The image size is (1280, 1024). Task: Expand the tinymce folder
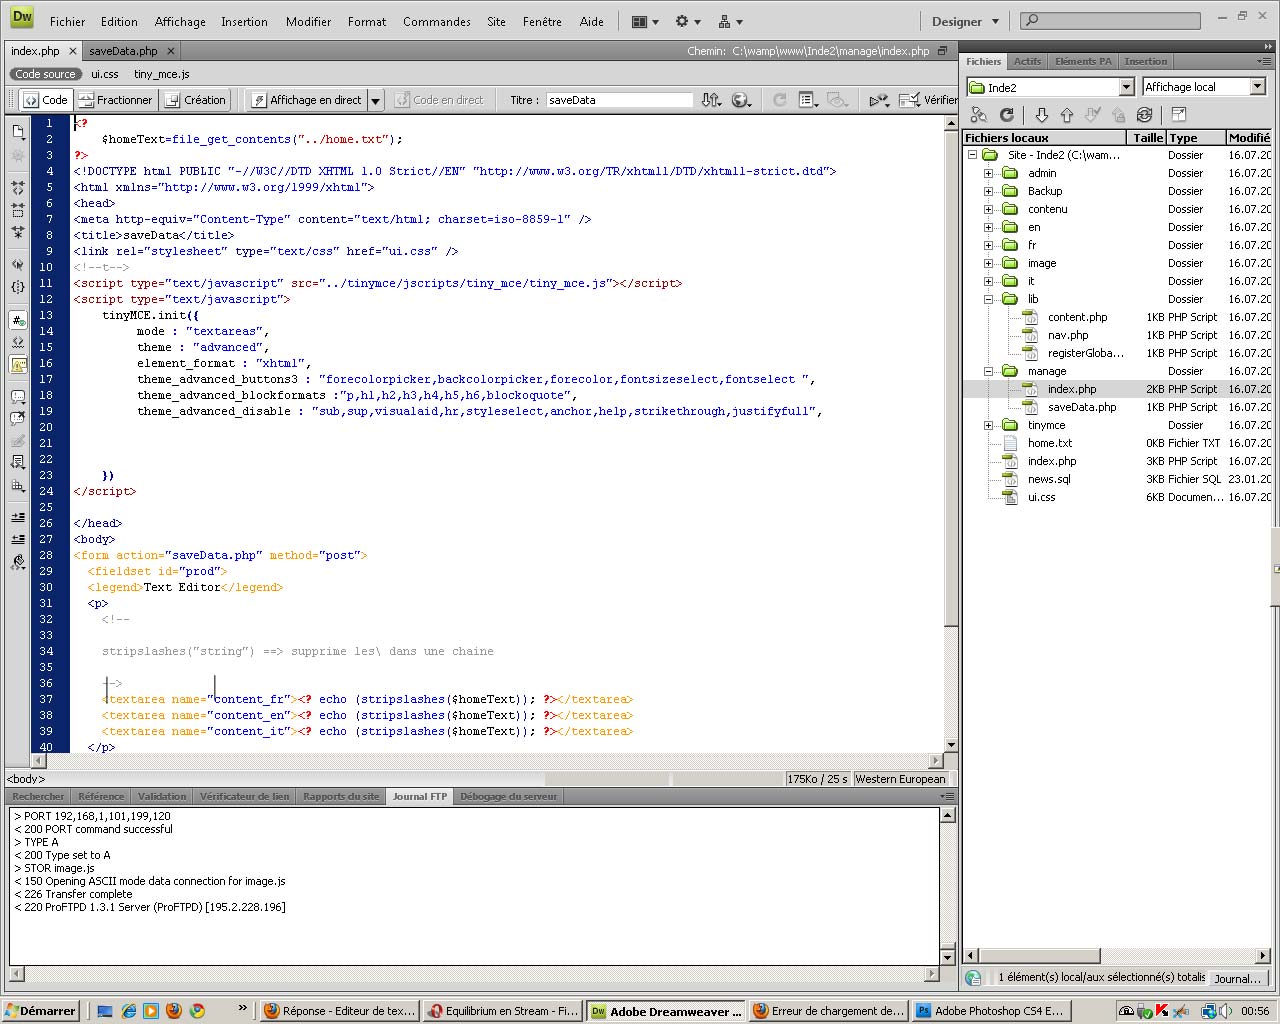[x=988, y=425]
